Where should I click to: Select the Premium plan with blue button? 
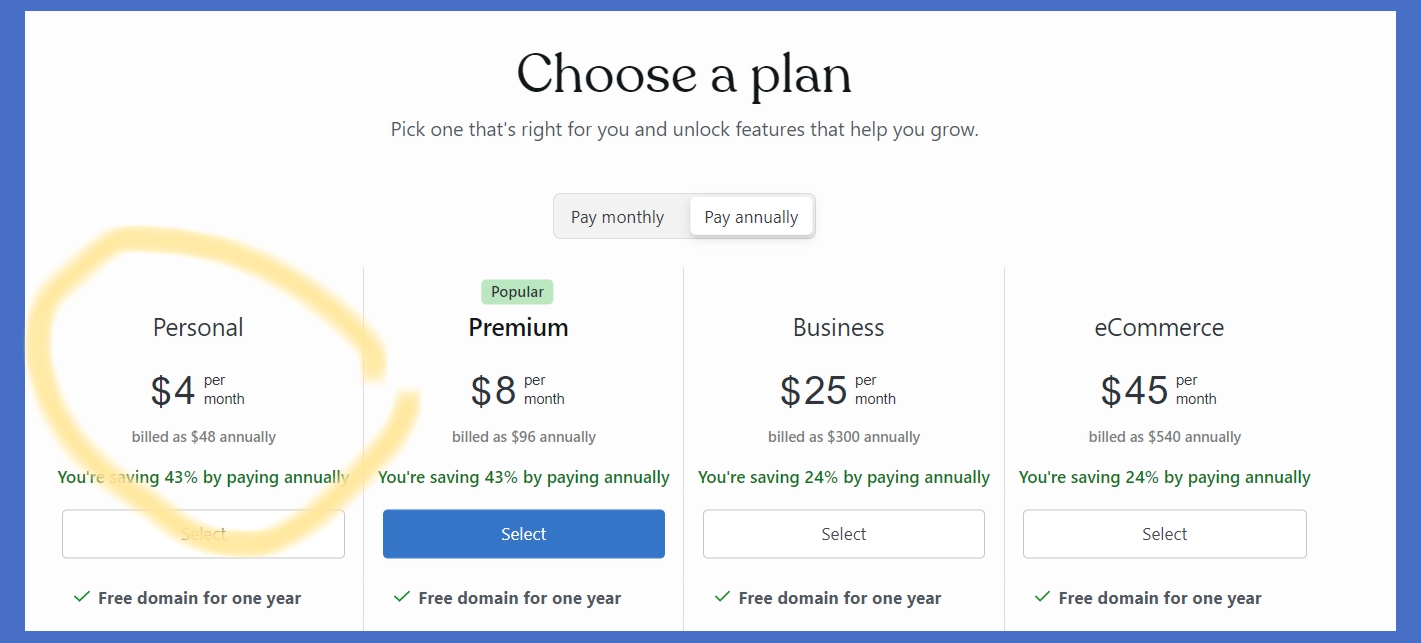coord(523,534)
